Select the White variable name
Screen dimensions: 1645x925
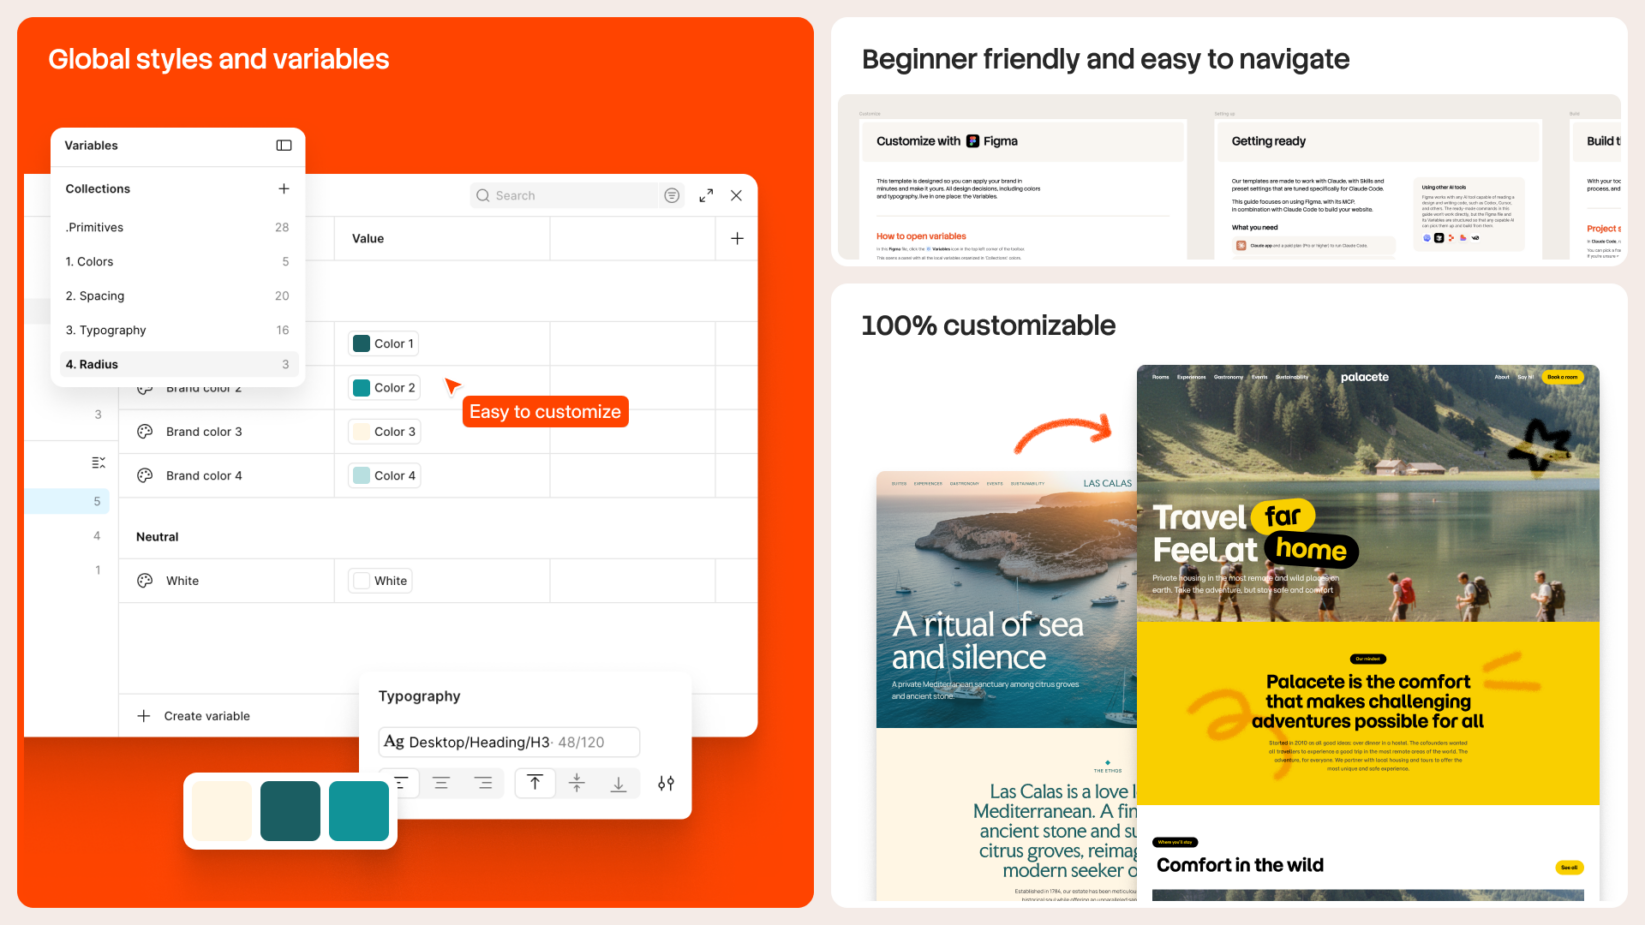[x=182, y=580]
